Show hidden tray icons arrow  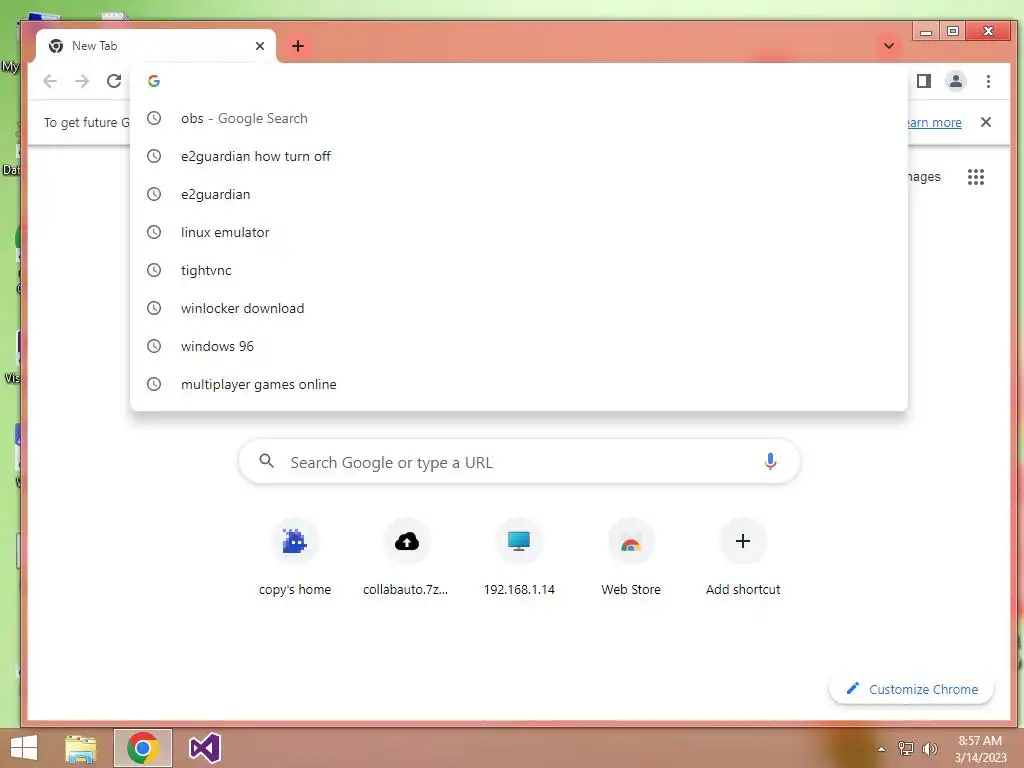tap(881, 749)
